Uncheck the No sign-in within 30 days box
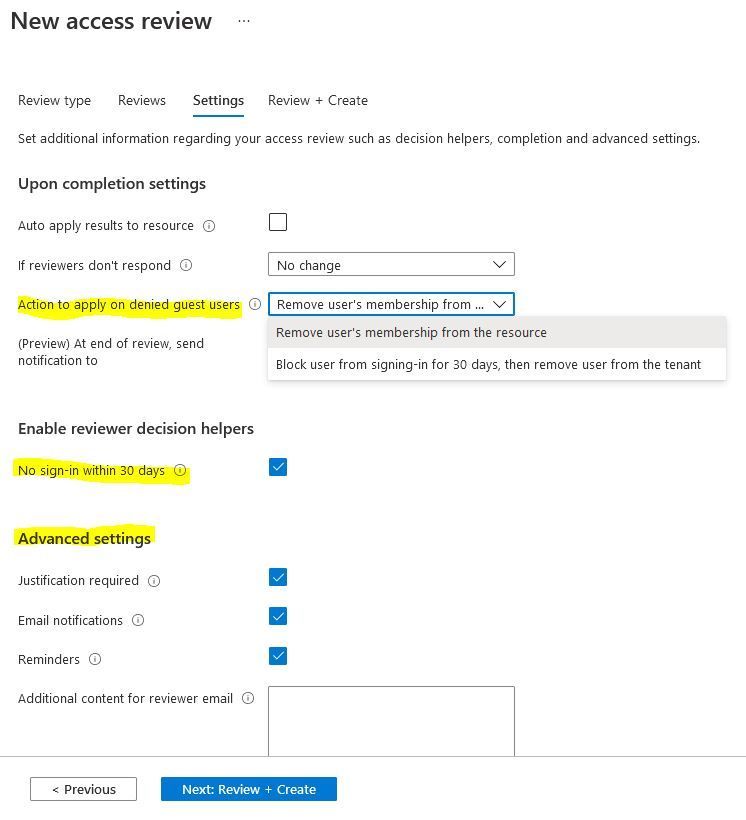Image resolution: width=746 pixels, height=820 pixels. (278, 467)
